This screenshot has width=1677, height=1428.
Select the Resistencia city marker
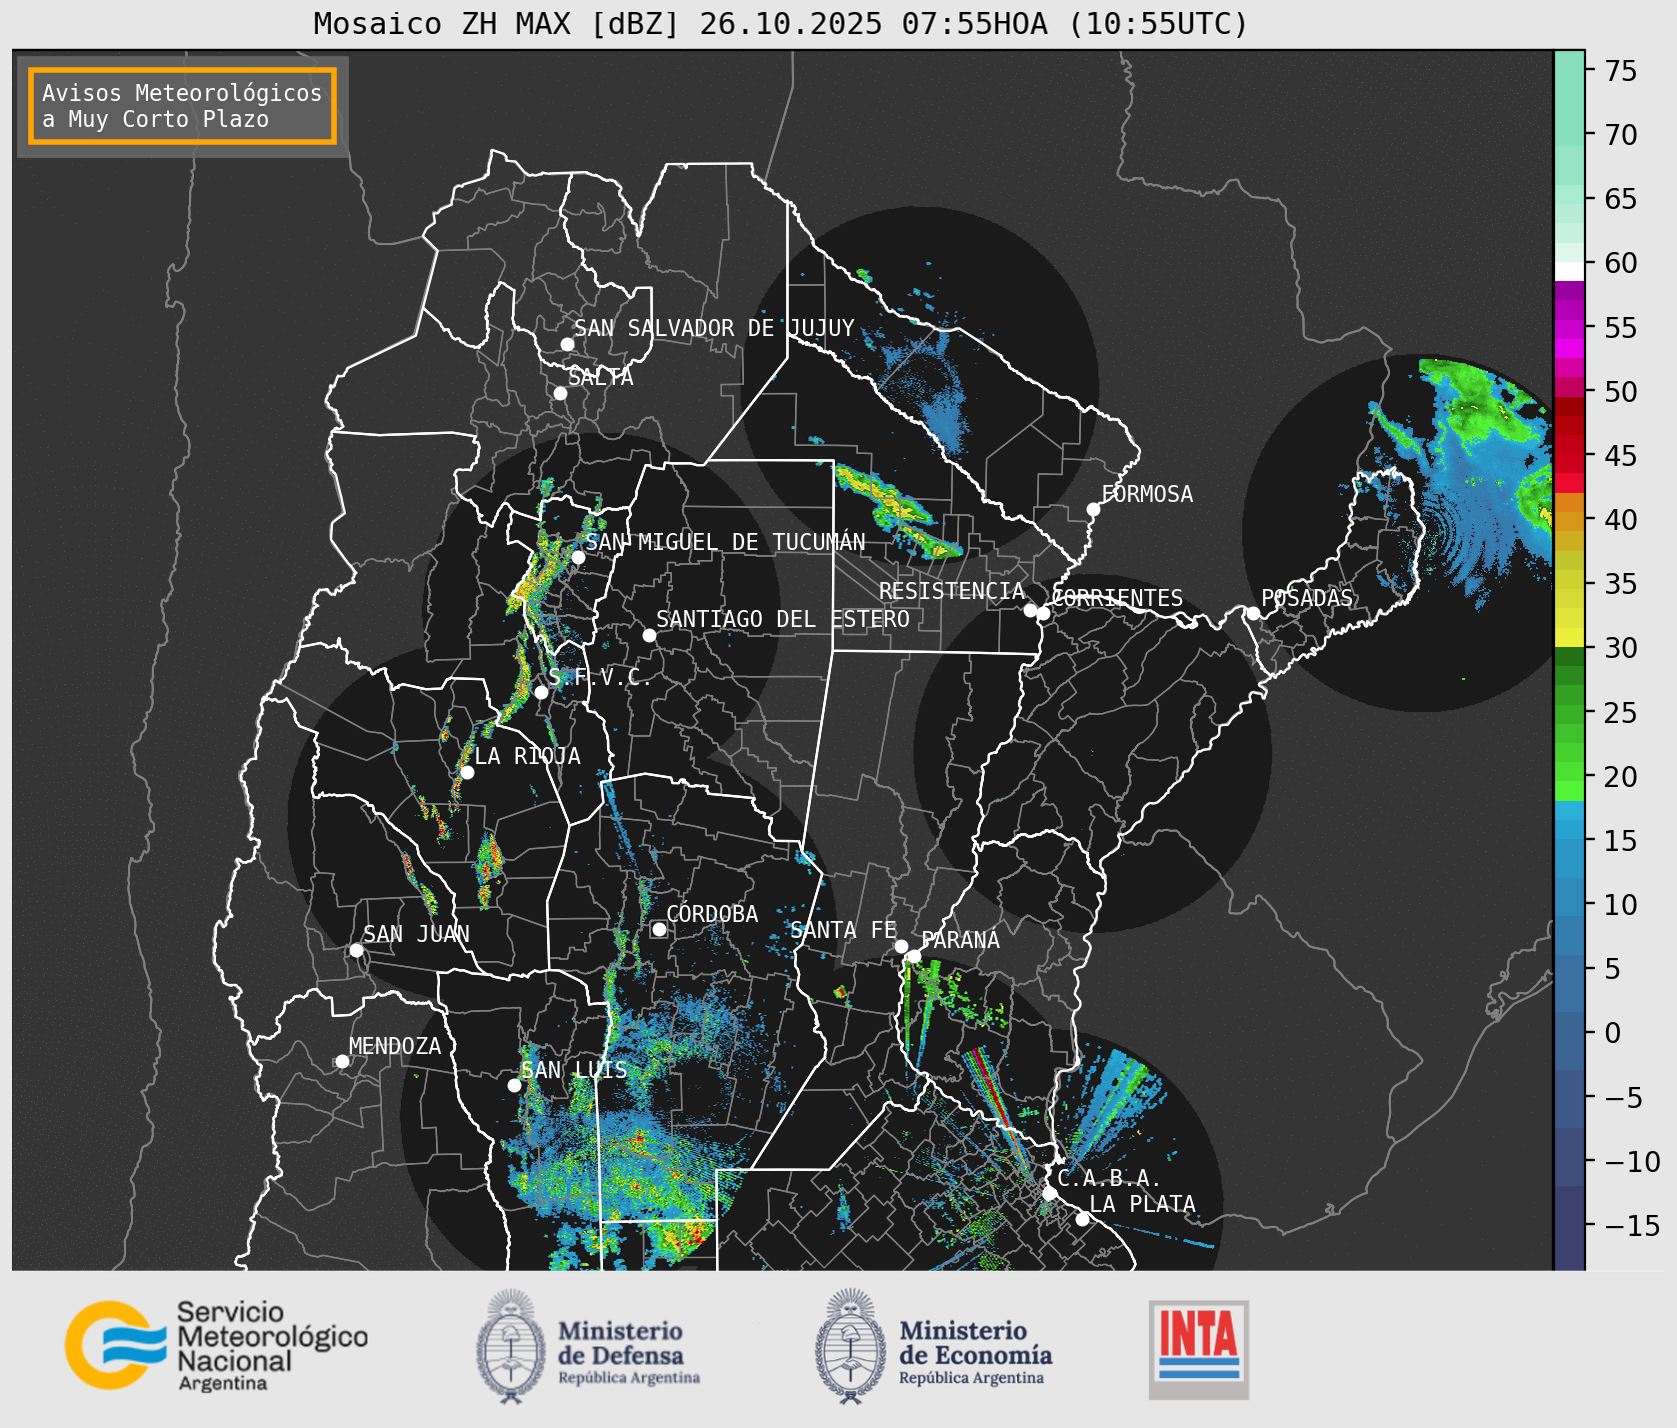click(x=1030, y=610)
